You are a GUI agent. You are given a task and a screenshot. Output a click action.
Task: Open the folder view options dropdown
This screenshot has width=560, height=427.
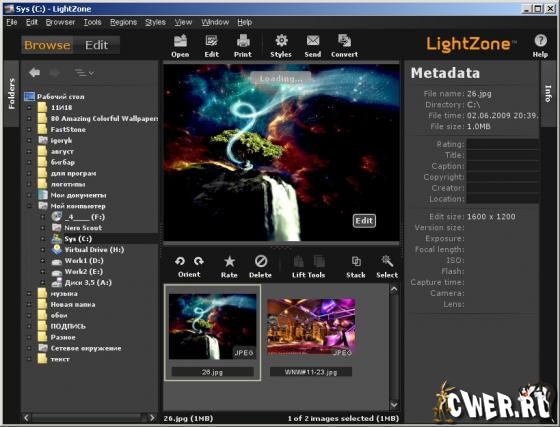[x=84, y=73]
